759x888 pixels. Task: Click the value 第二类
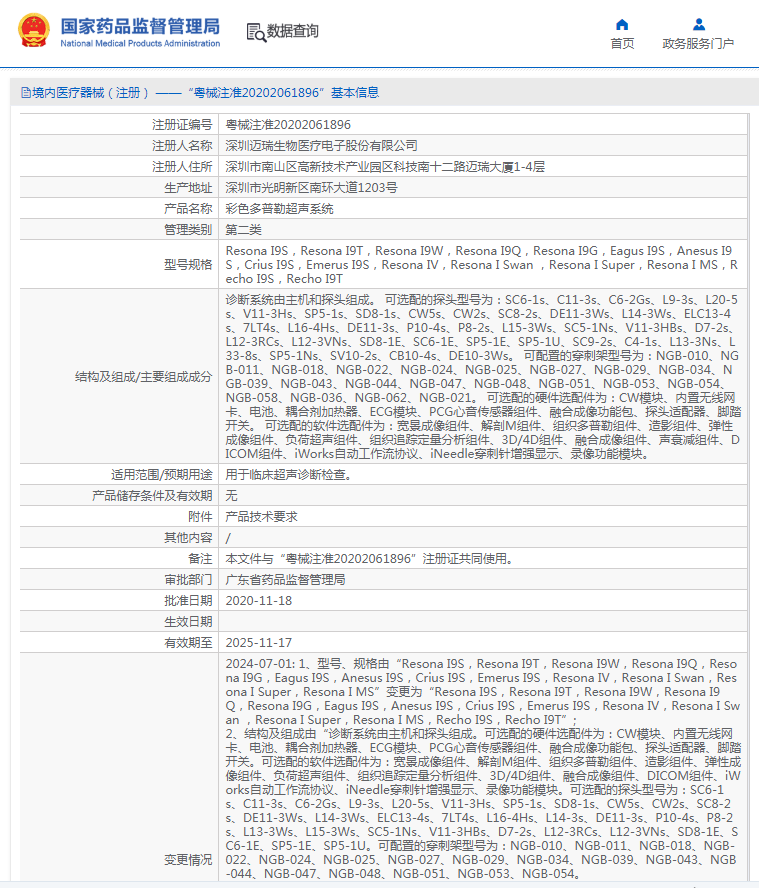click(244, 229)
